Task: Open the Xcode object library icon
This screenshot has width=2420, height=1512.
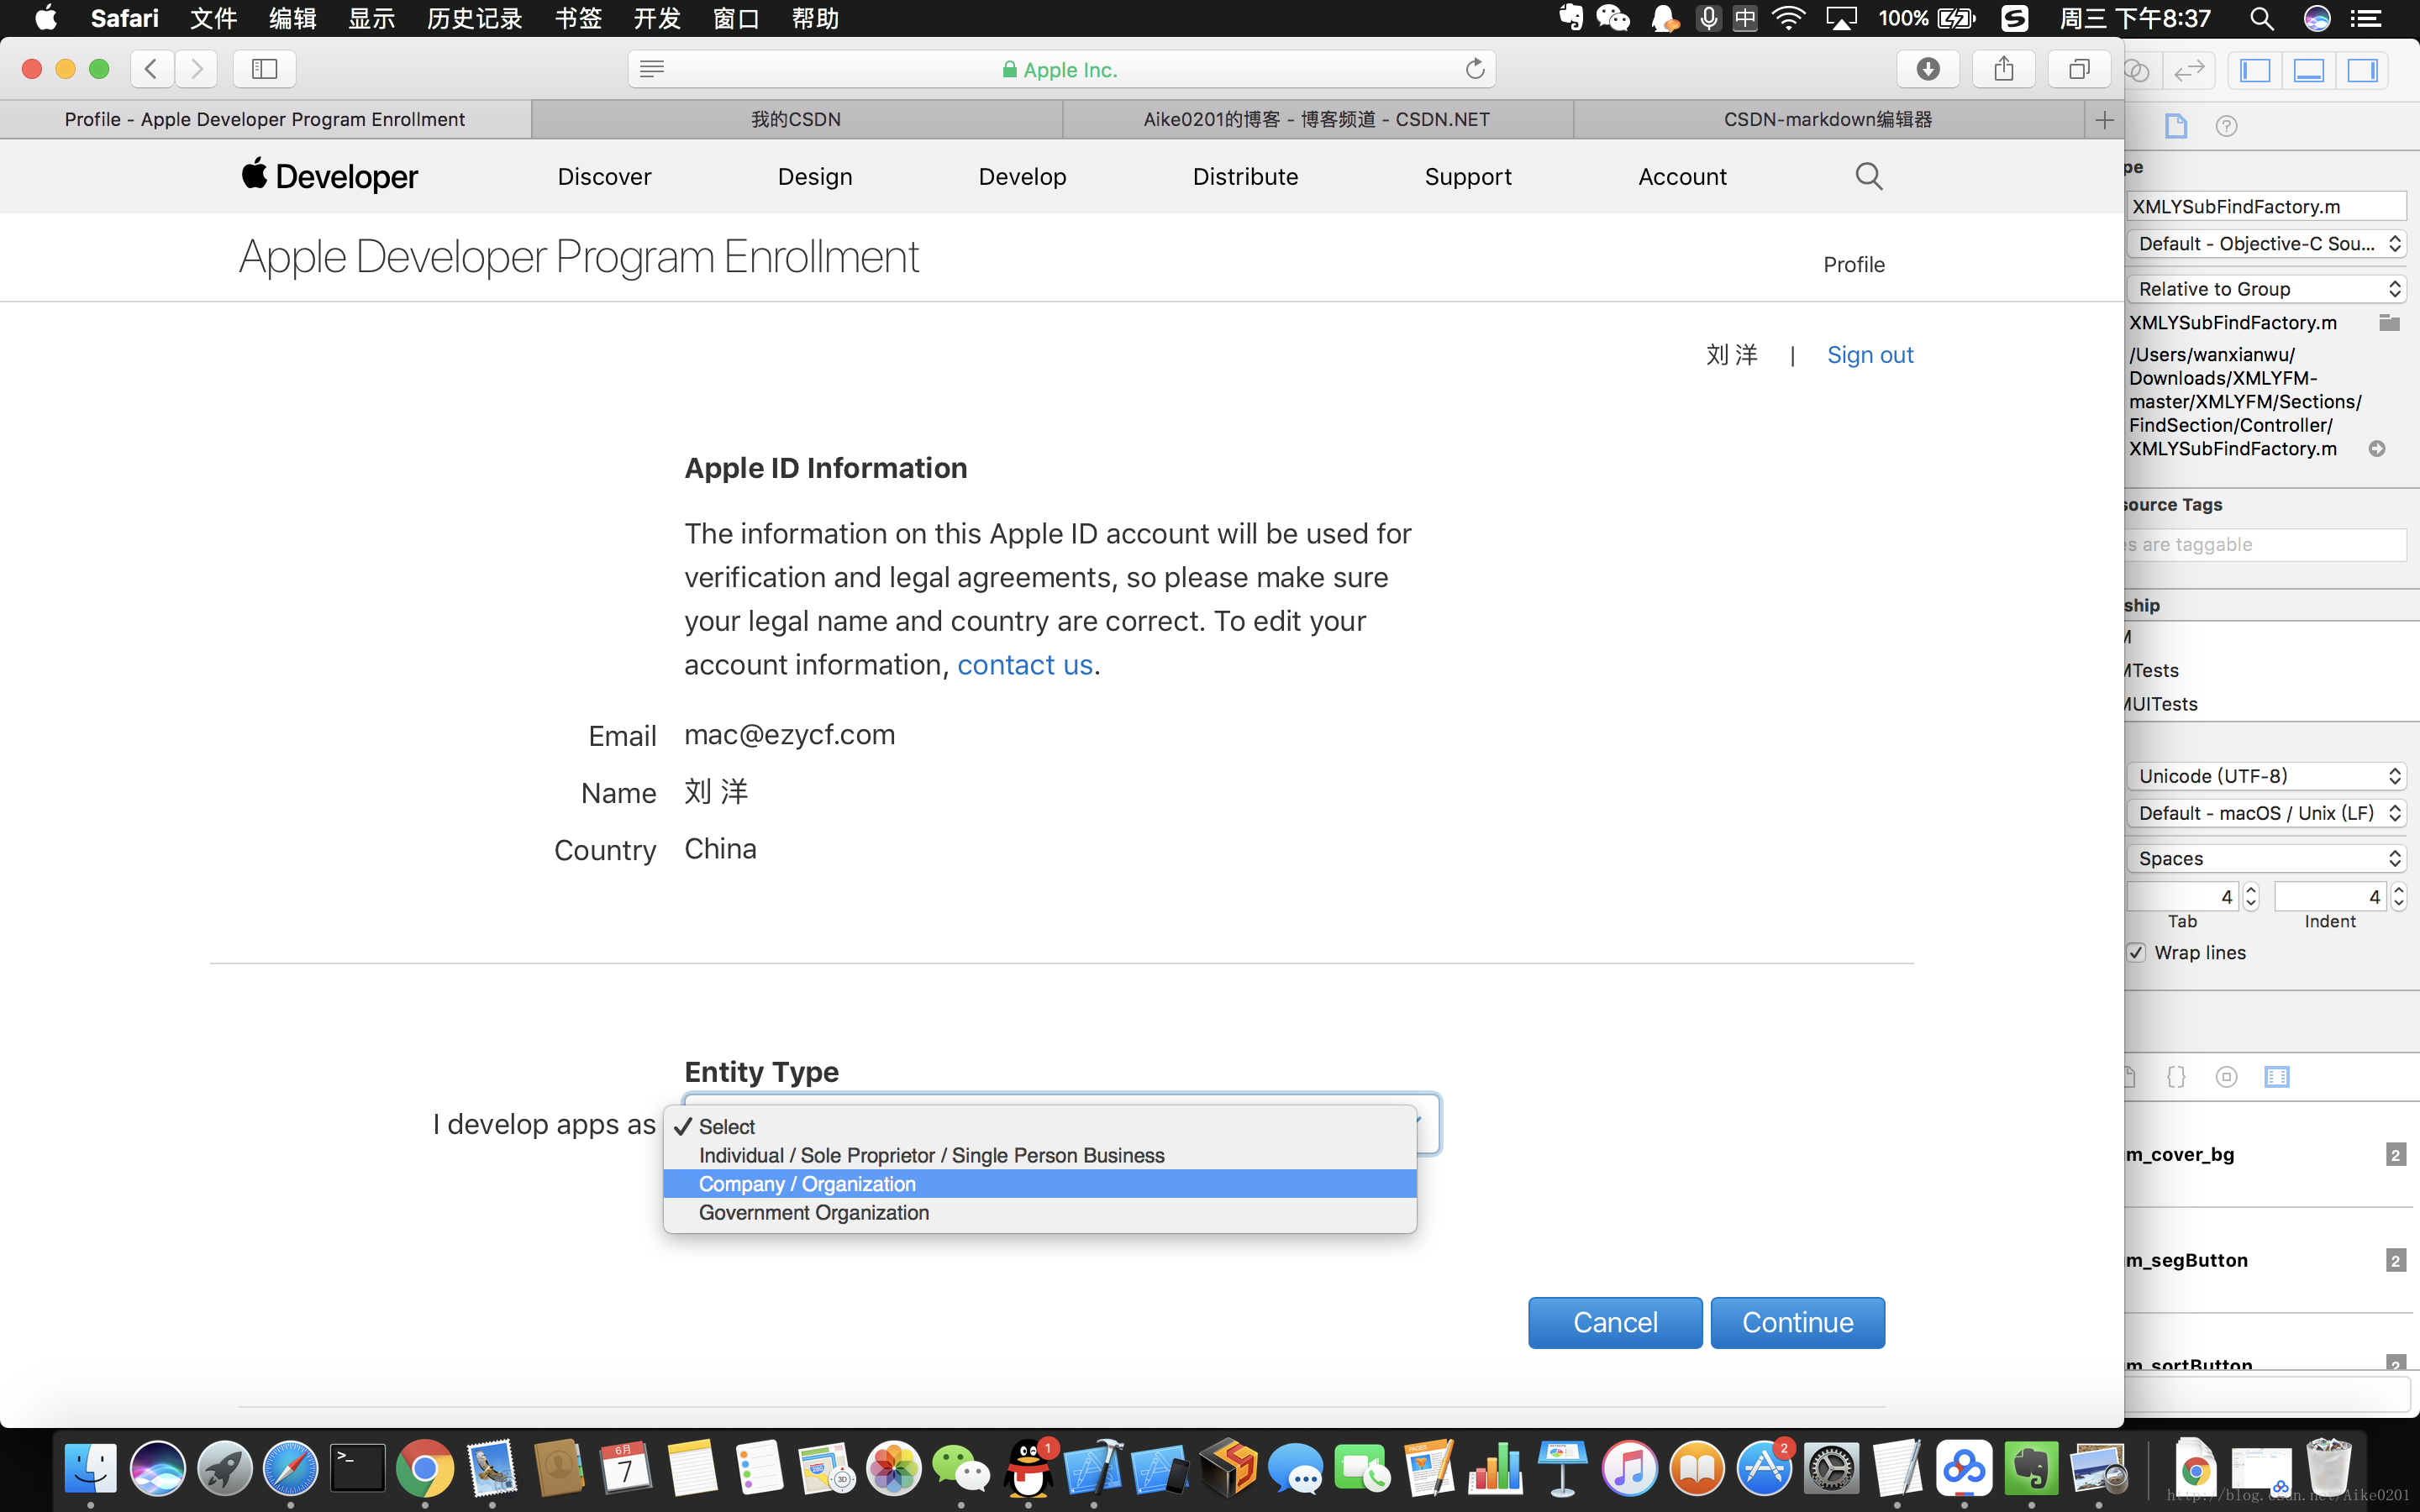Action: coord(2226,1077)
